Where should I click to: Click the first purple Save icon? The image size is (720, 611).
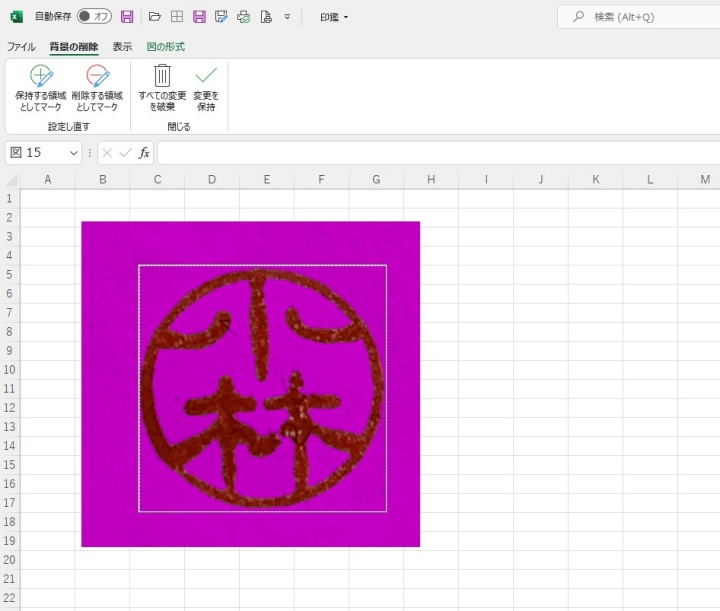[x=127, y=17]
